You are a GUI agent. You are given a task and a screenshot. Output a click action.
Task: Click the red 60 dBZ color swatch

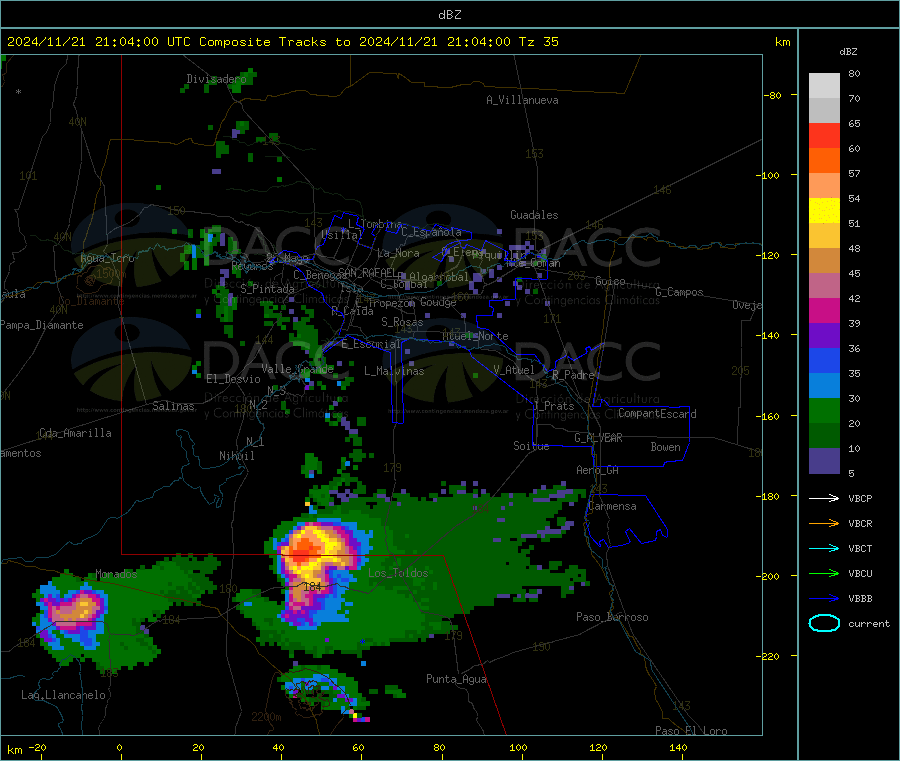[824, 135]
